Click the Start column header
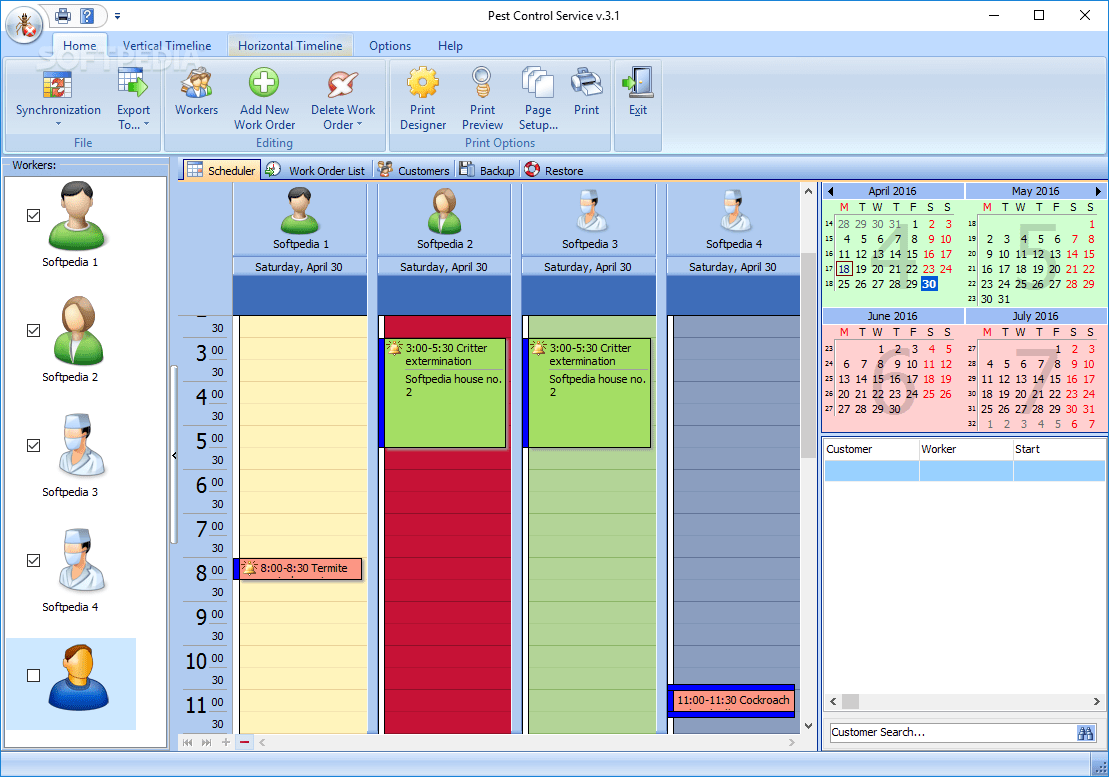The image size is (1109, 777). click(x=1059, y=449)
